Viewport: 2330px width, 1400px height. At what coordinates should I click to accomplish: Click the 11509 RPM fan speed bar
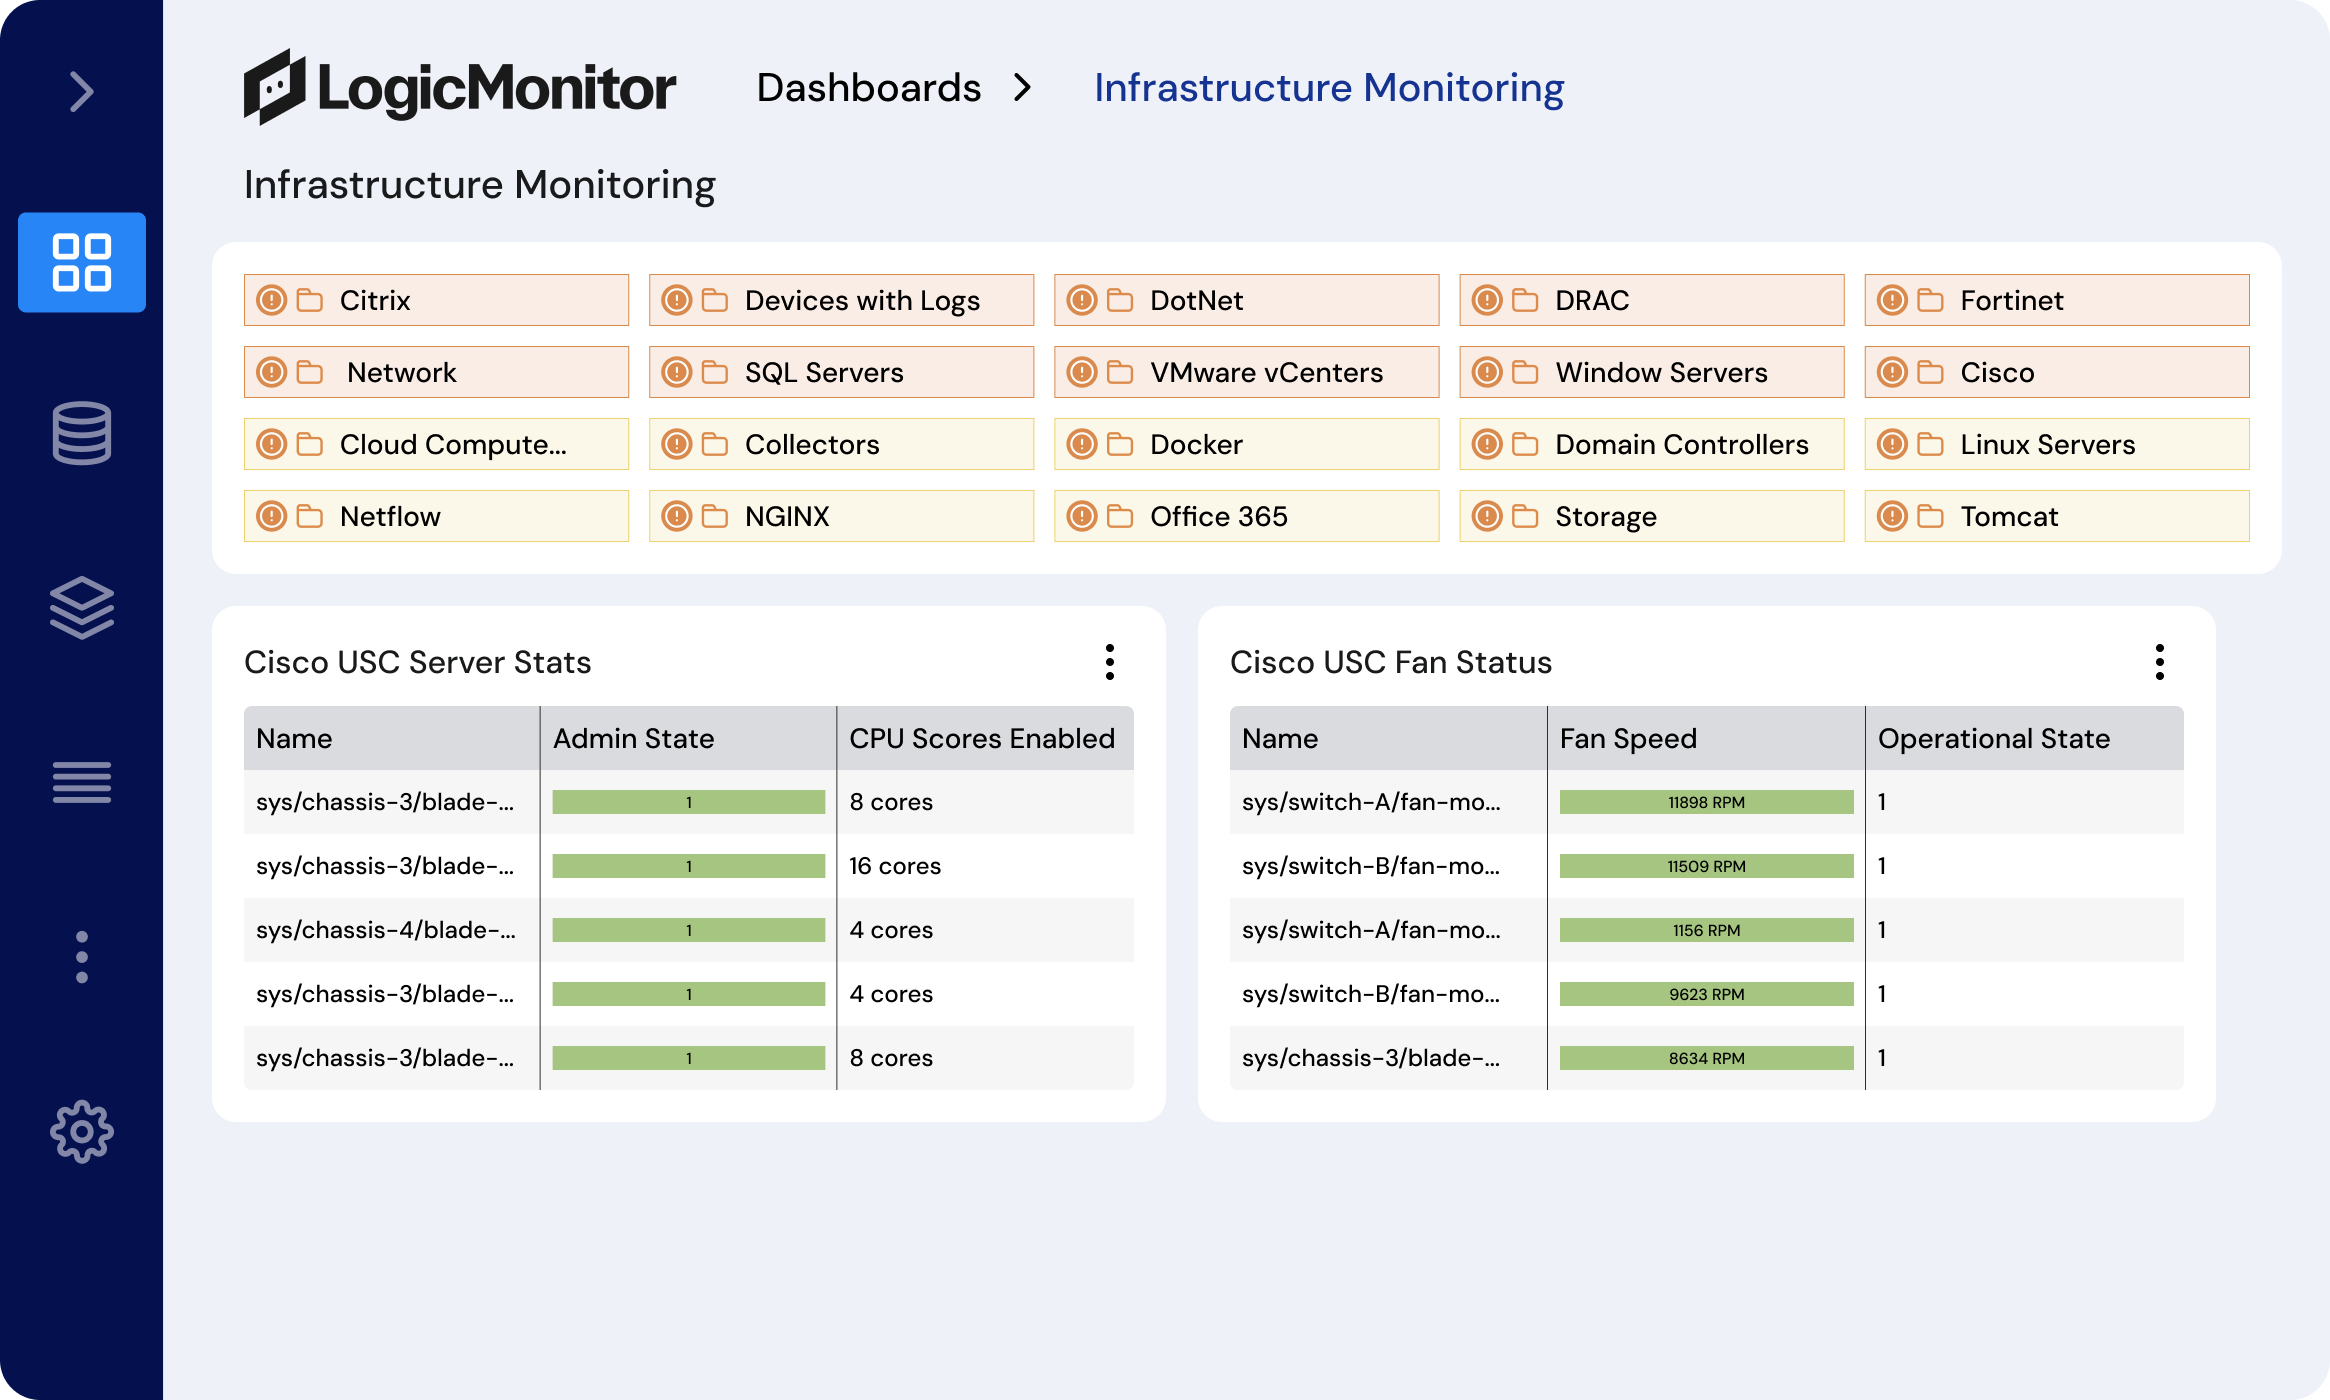click(x=1706, y=866)
